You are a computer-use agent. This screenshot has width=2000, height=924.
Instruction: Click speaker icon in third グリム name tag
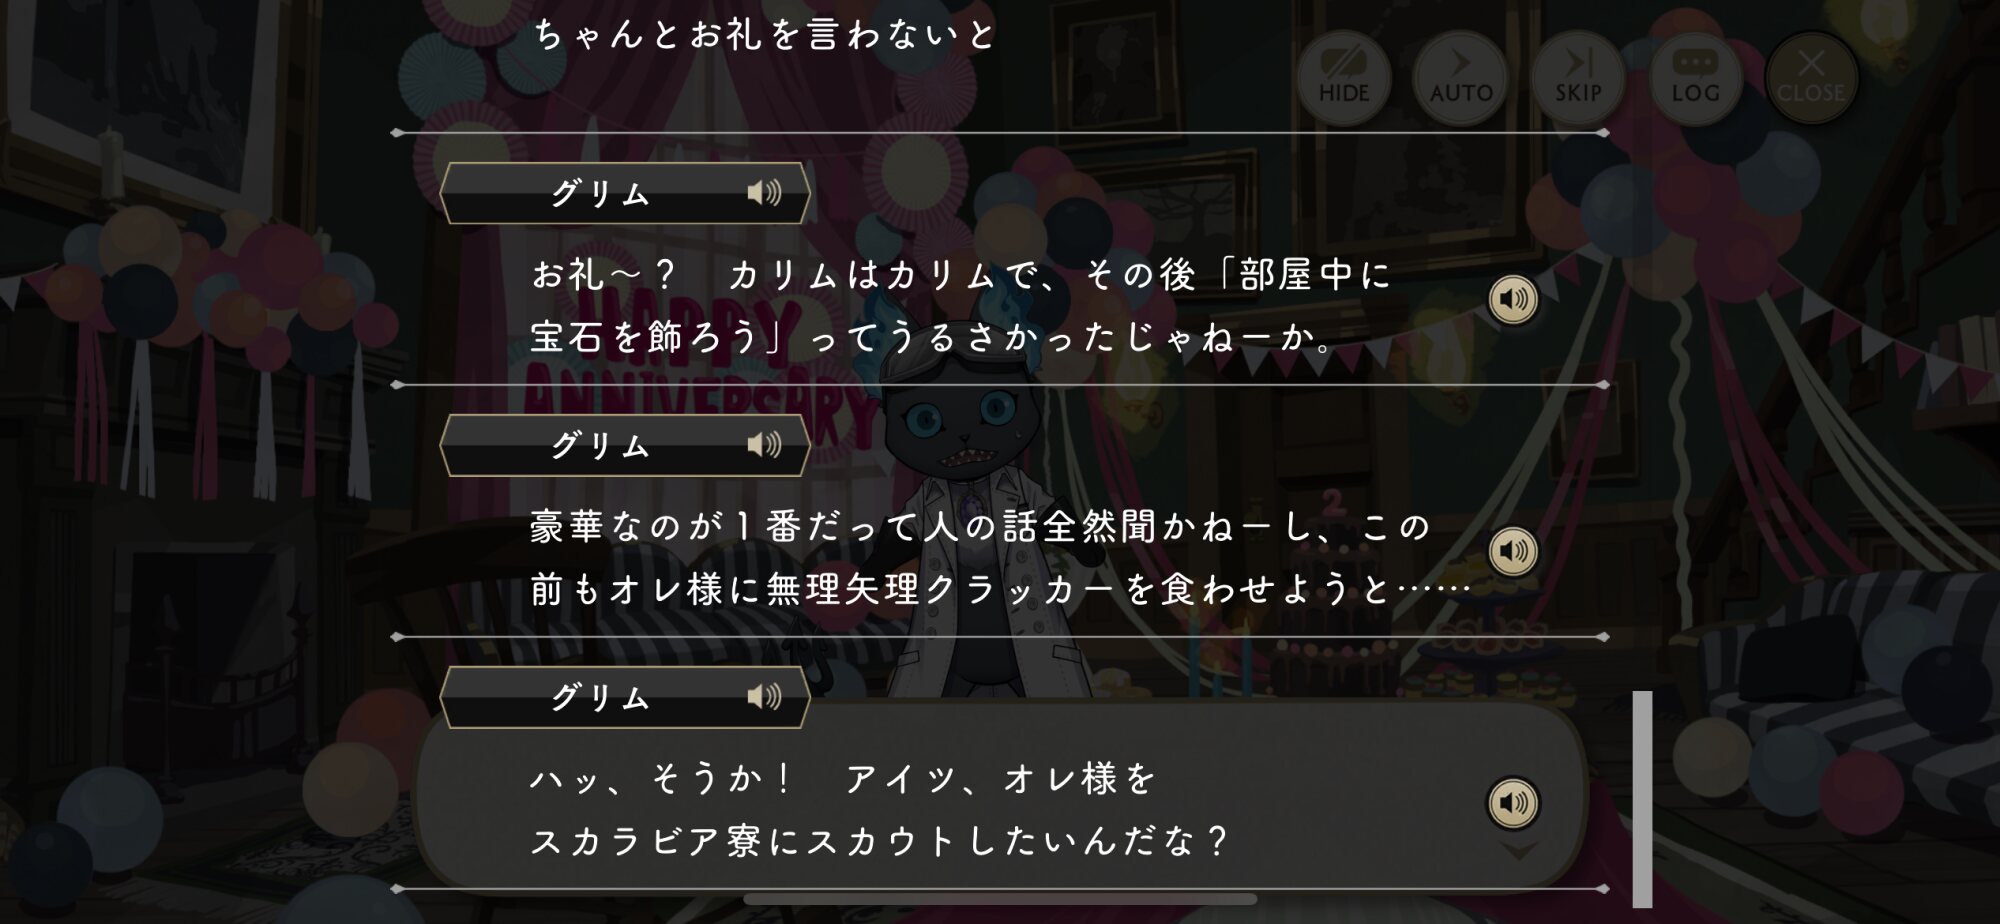[764, 697]
